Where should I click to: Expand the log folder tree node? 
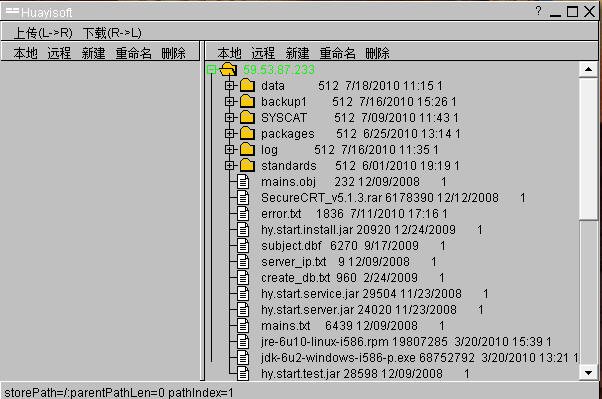(x=230, y=149)
